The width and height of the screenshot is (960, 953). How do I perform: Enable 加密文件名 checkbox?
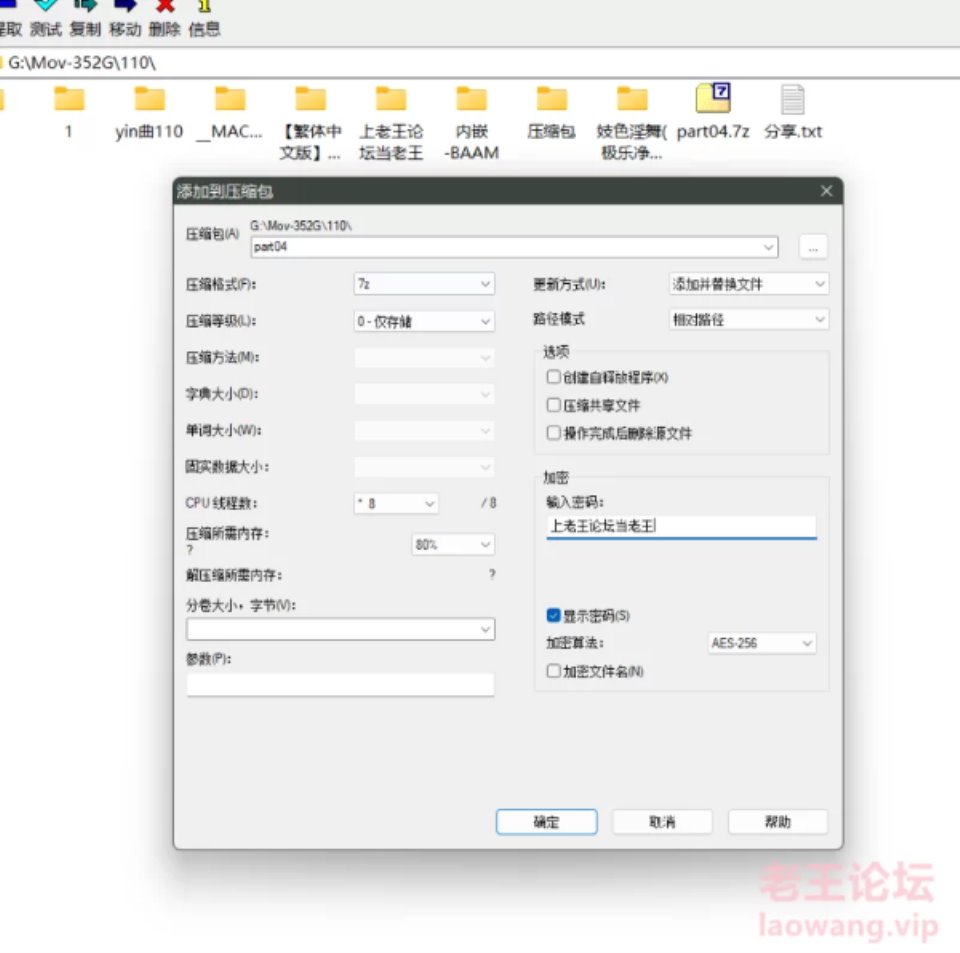pyautogui.click(x=553, y=671)
